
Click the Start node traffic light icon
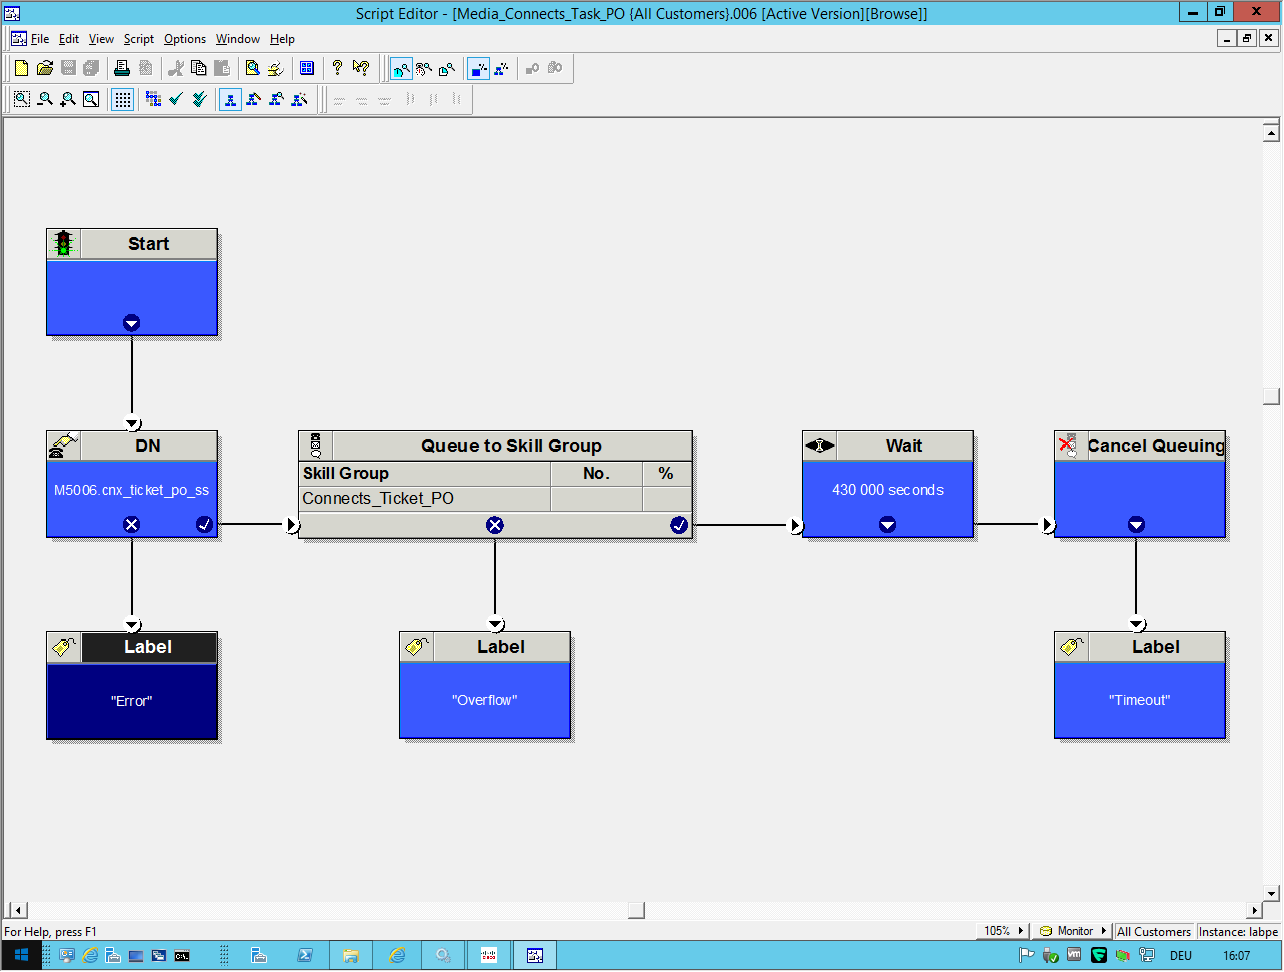[x=64, y=244]
